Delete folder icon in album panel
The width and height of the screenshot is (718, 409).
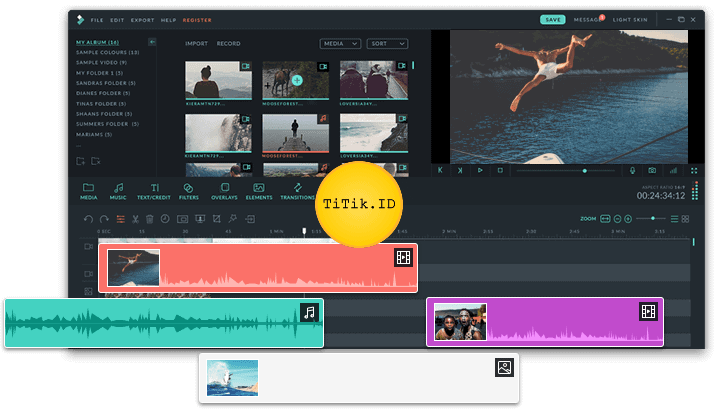96,161
